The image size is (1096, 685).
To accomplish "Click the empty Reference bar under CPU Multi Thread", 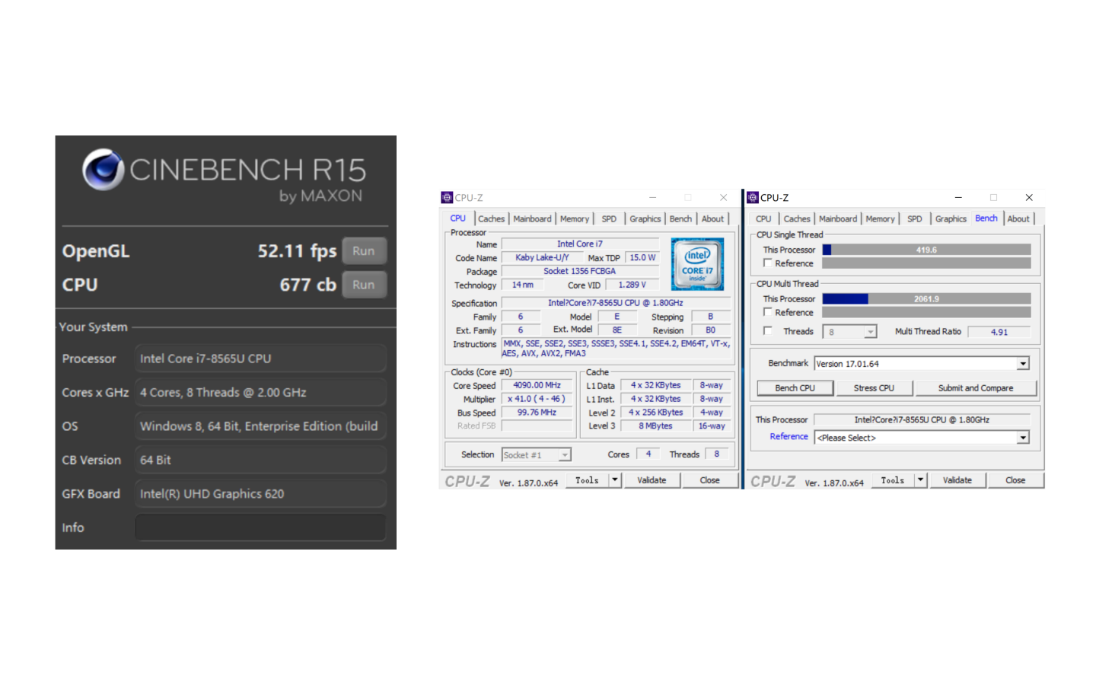I will tap(926, 312).
